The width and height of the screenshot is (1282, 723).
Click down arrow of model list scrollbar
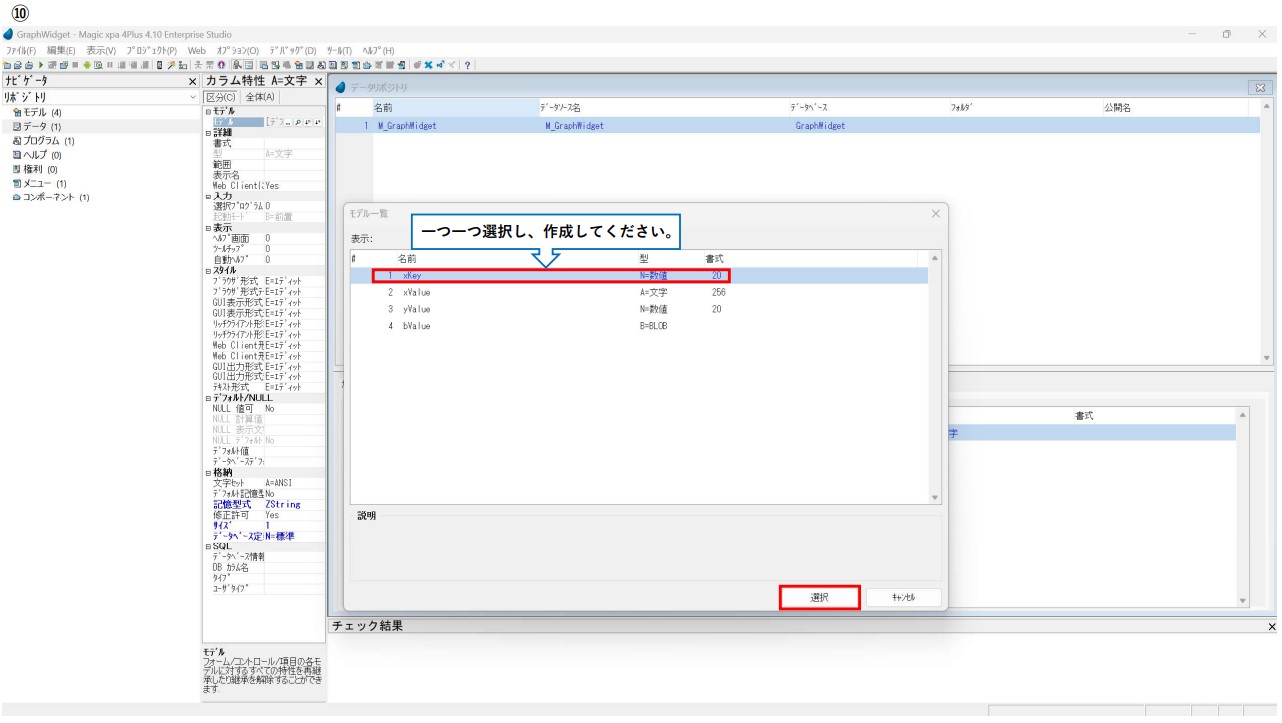click(935, 497)
